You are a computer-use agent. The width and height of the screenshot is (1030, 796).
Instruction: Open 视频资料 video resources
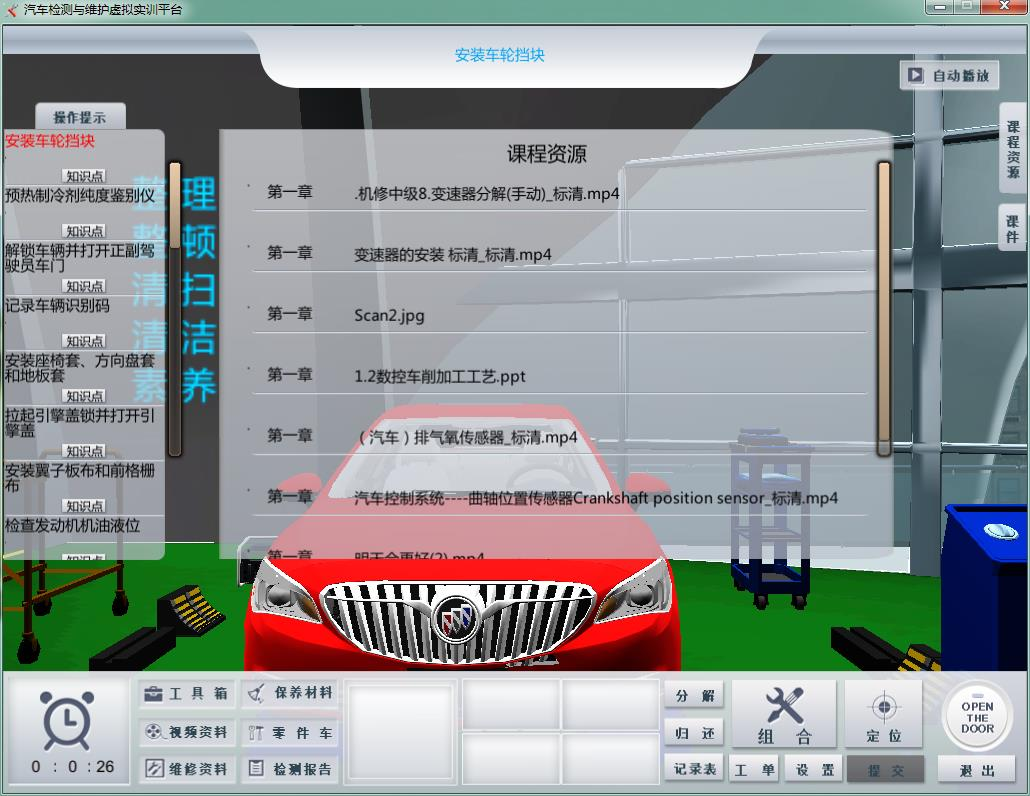[x=186, y=732]
